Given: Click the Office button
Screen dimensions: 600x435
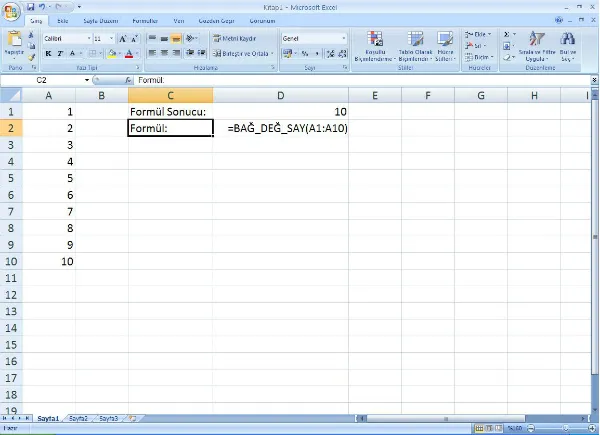Looking at the screenshot, I should click(13, 10).
